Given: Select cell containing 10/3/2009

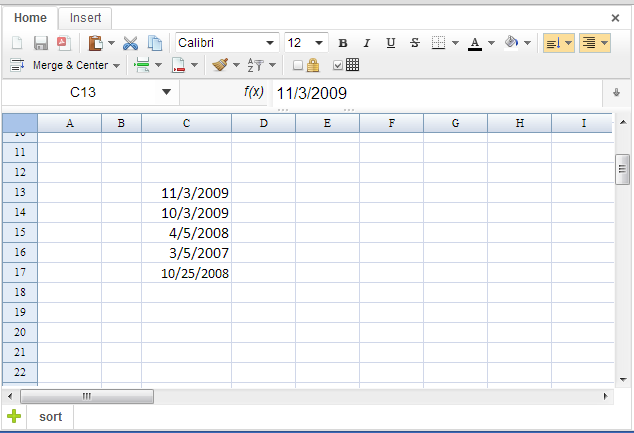Looking at the screenshot, I should tap(186, 213).
